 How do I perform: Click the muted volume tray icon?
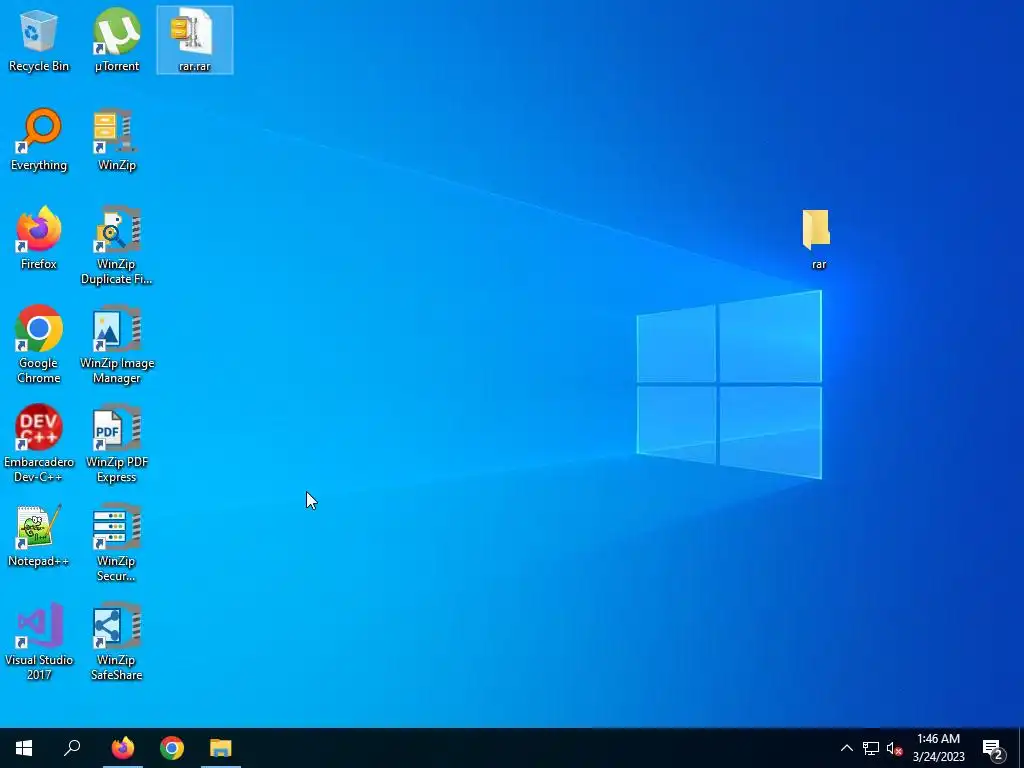(895, 748)
